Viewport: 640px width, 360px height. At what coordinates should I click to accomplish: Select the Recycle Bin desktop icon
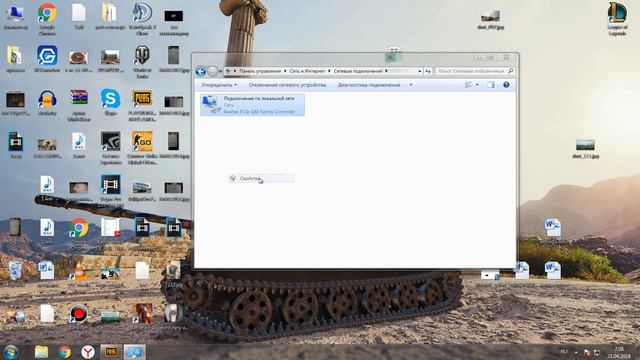tap(15, 273)
